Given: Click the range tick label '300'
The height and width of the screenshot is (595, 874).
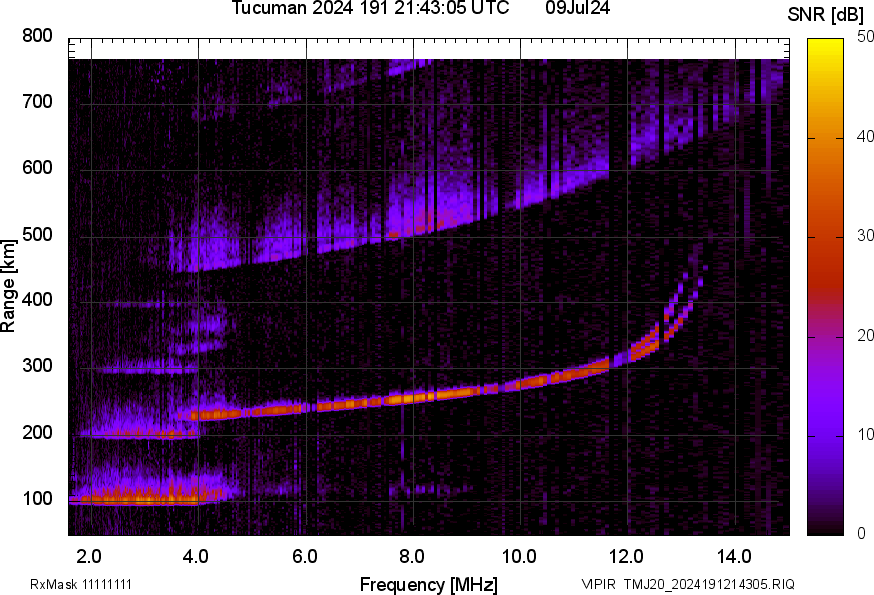Looking at the screenshot, I should coord(37,366).
